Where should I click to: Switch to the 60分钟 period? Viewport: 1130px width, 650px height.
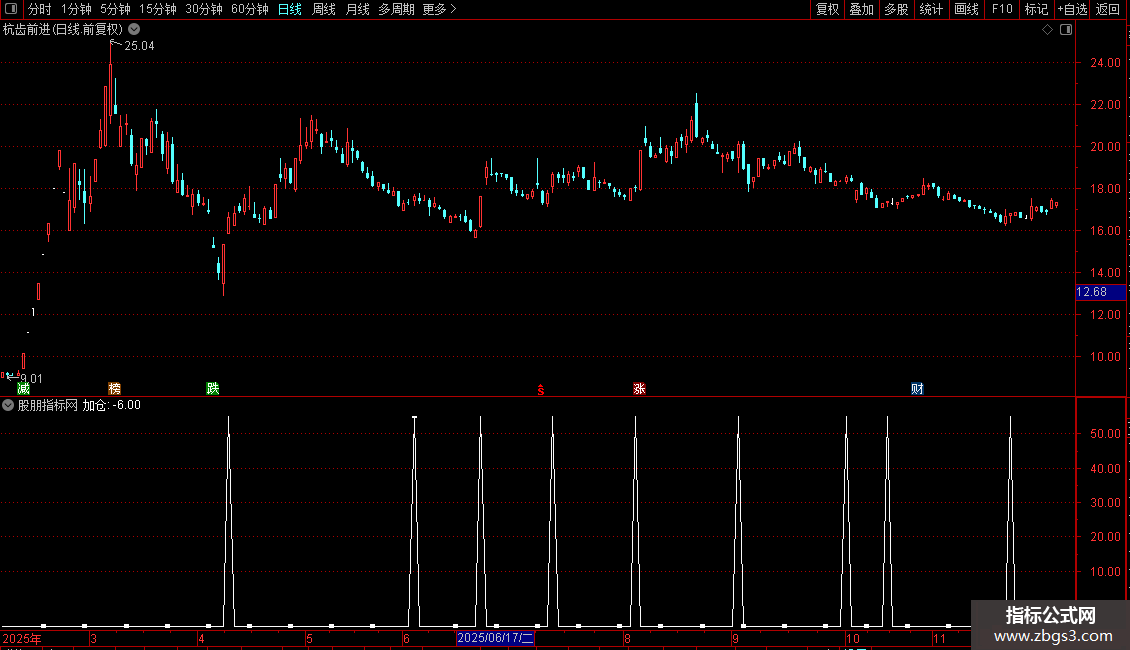(x=250, y=9)
